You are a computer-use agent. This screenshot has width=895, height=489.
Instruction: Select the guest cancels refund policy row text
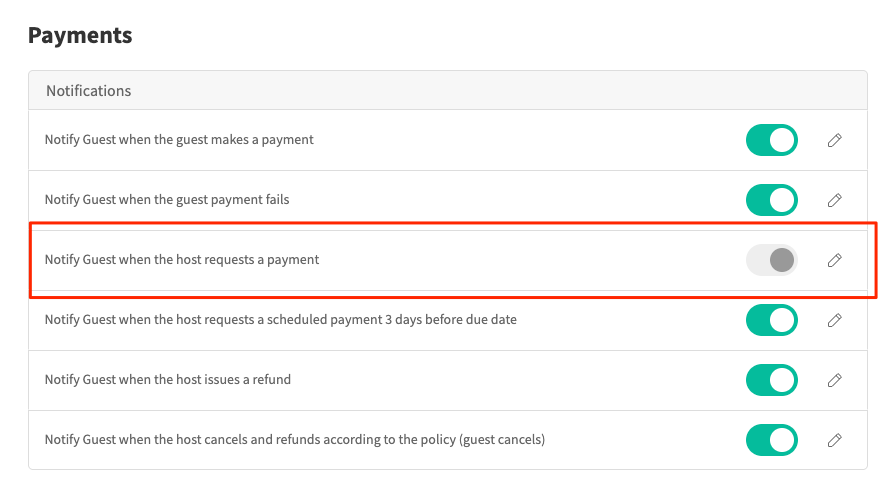pos(294,440)
